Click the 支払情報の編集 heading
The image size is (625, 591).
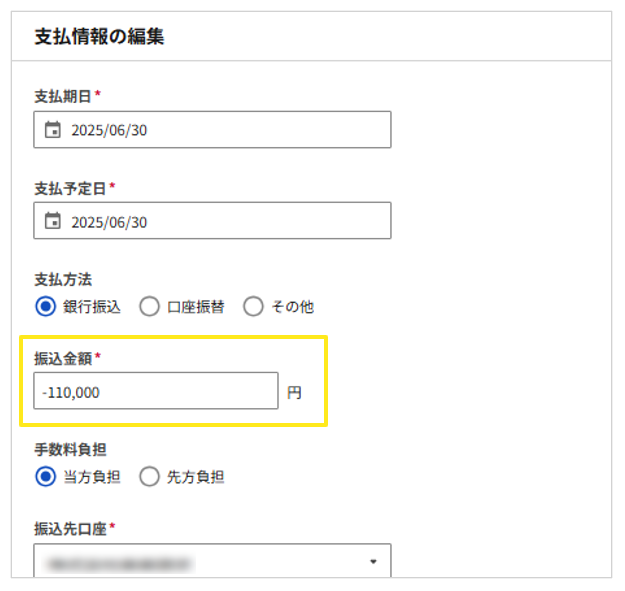click(x=99, y=38)
